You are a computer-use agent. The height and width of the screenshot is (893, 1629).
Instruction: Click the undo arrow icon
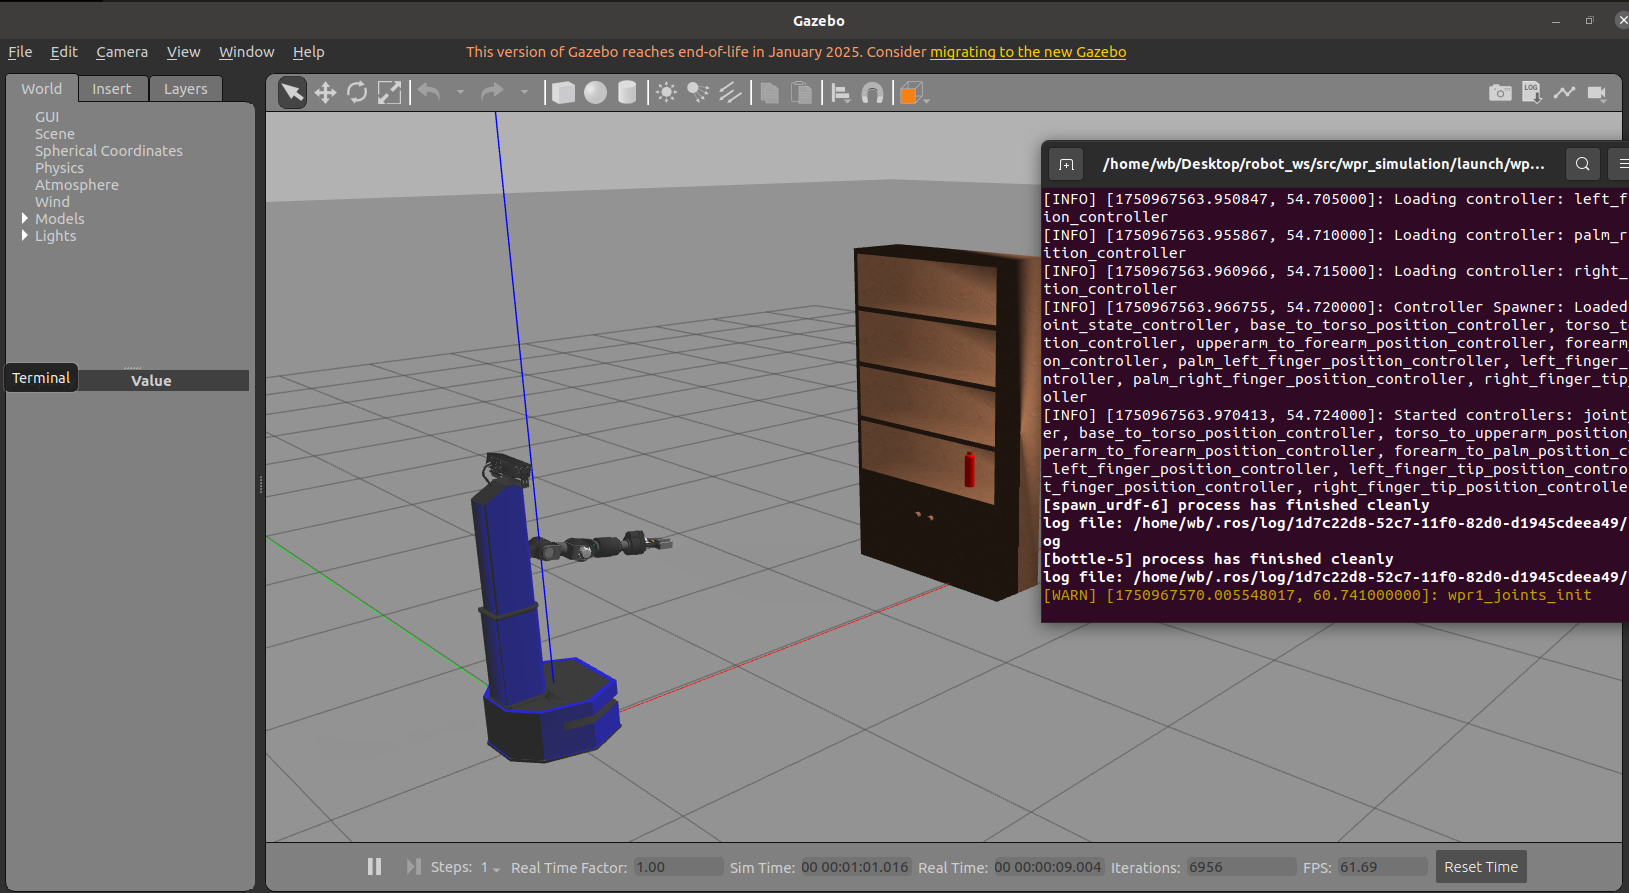(429, 93)
